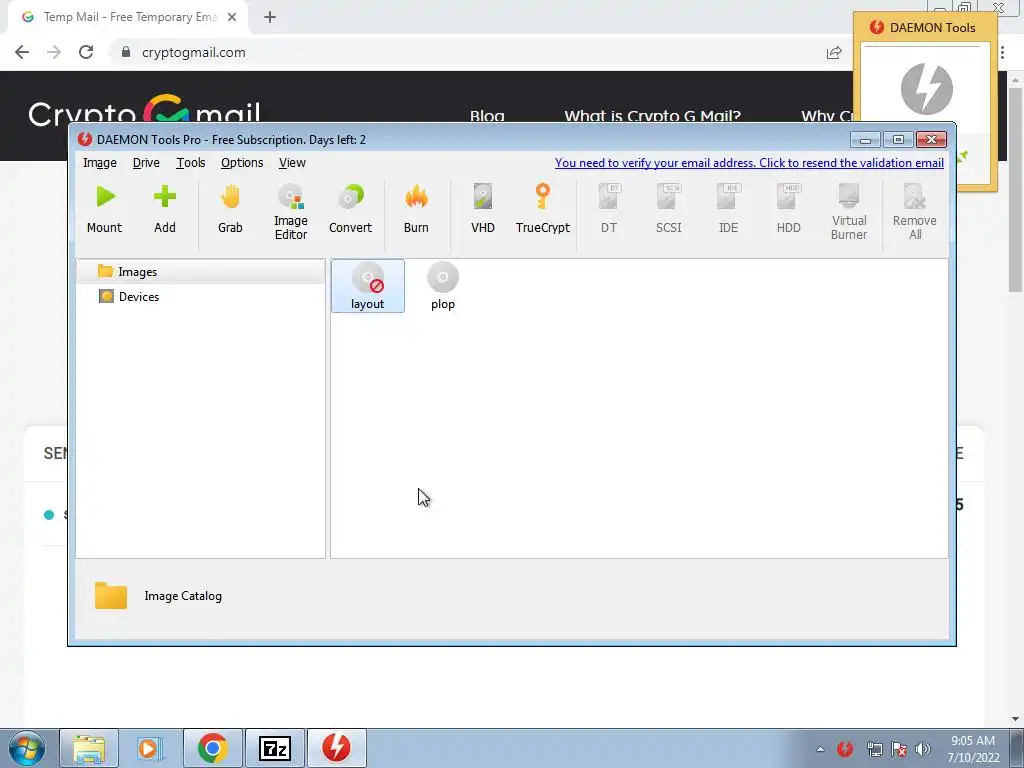
Task: Click the HDD drive icon
Action: coord(788,209)
